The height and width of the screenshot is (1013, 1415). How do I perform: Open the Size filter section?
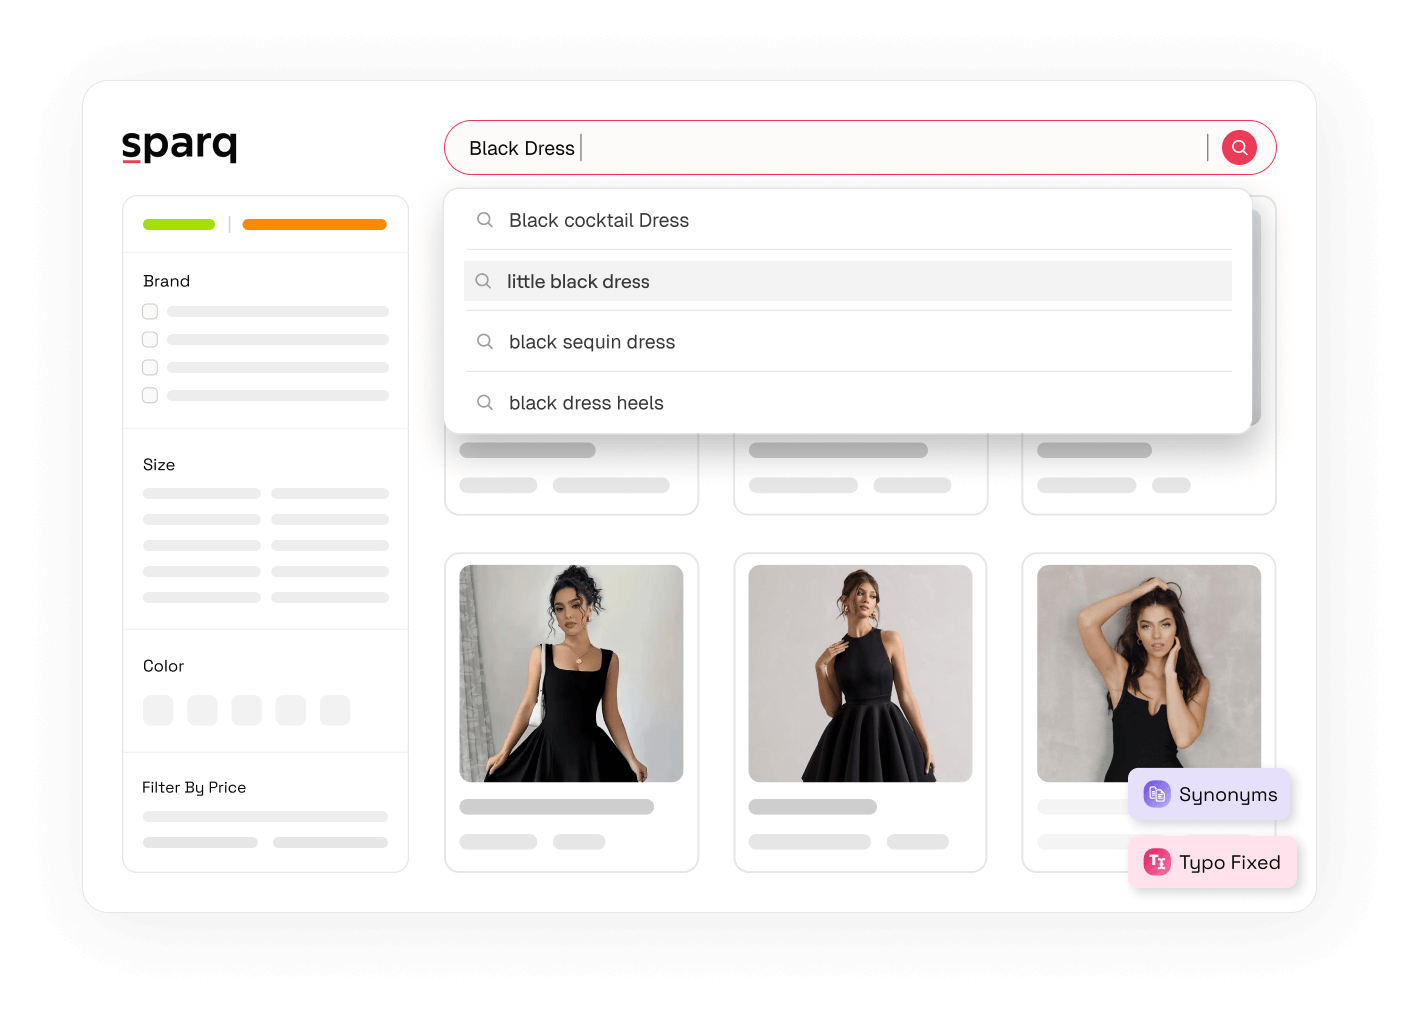(x=159, y=464)
